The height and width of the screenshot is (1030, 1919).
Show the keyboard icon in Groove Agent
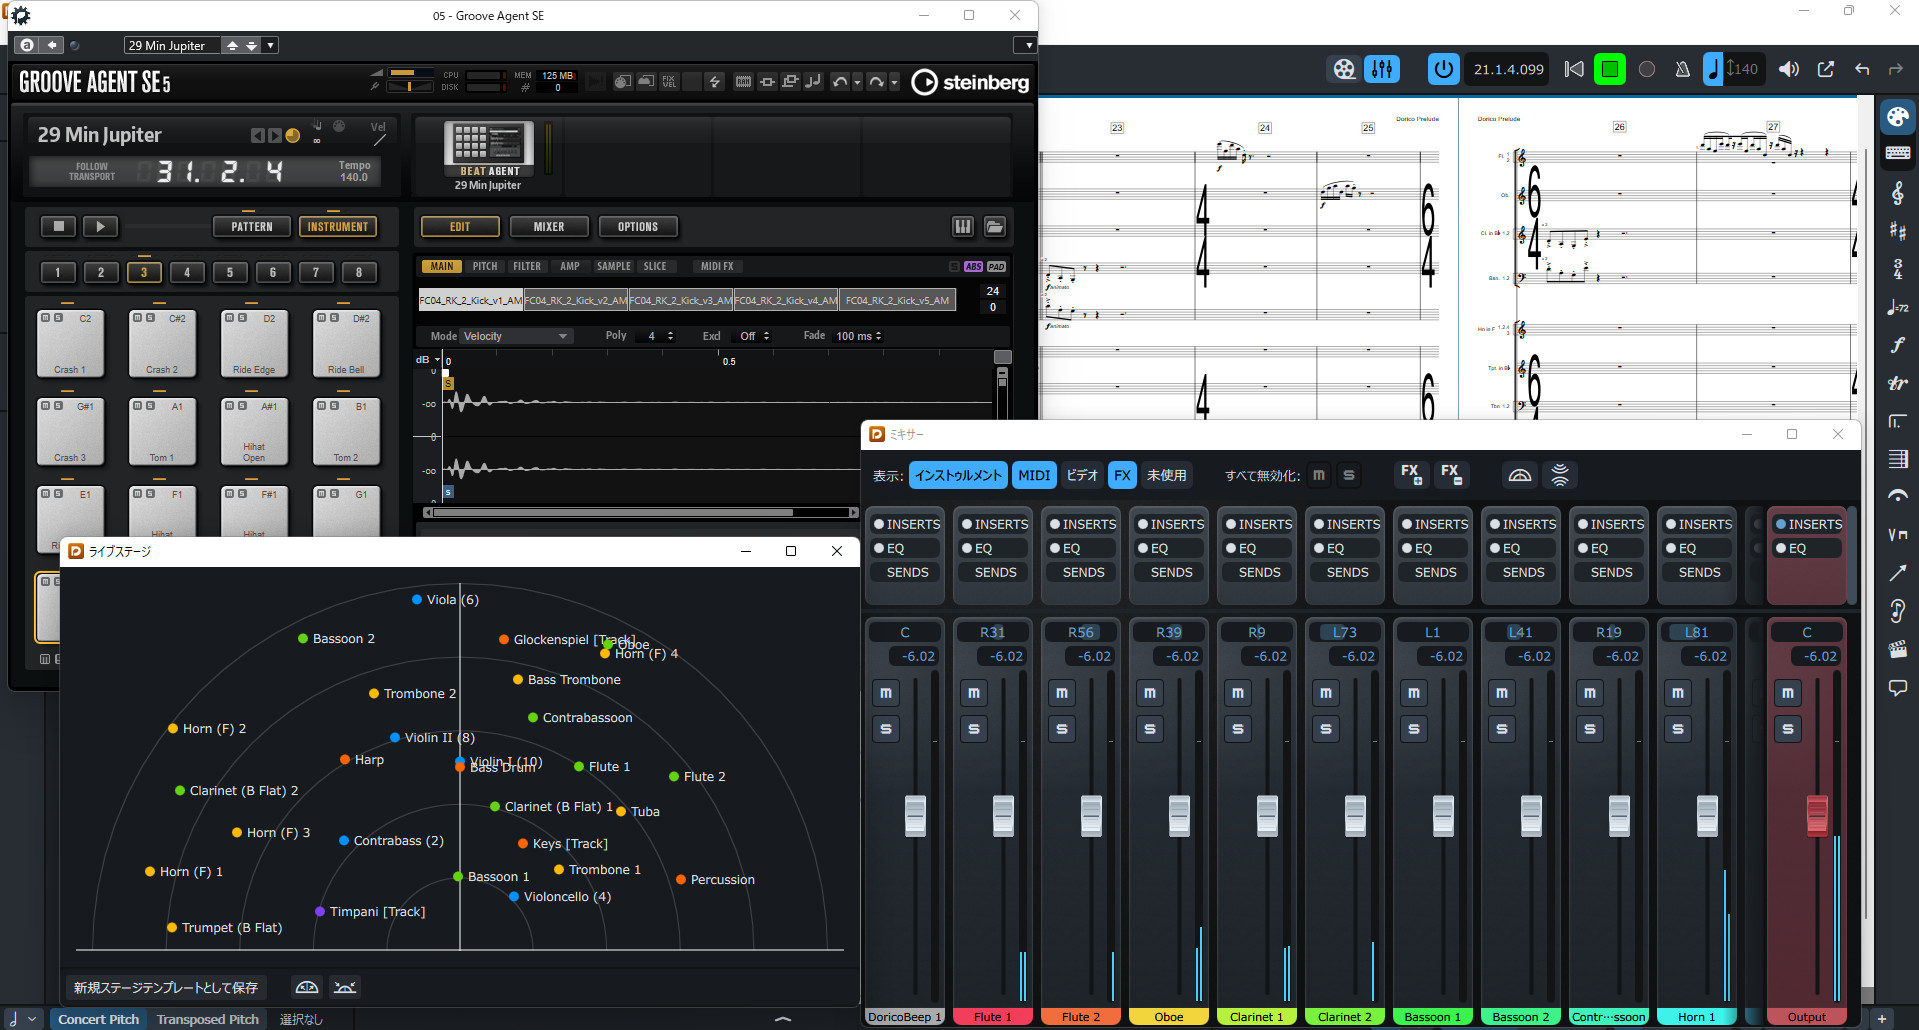pyautogui.click(x=963, y=227)
